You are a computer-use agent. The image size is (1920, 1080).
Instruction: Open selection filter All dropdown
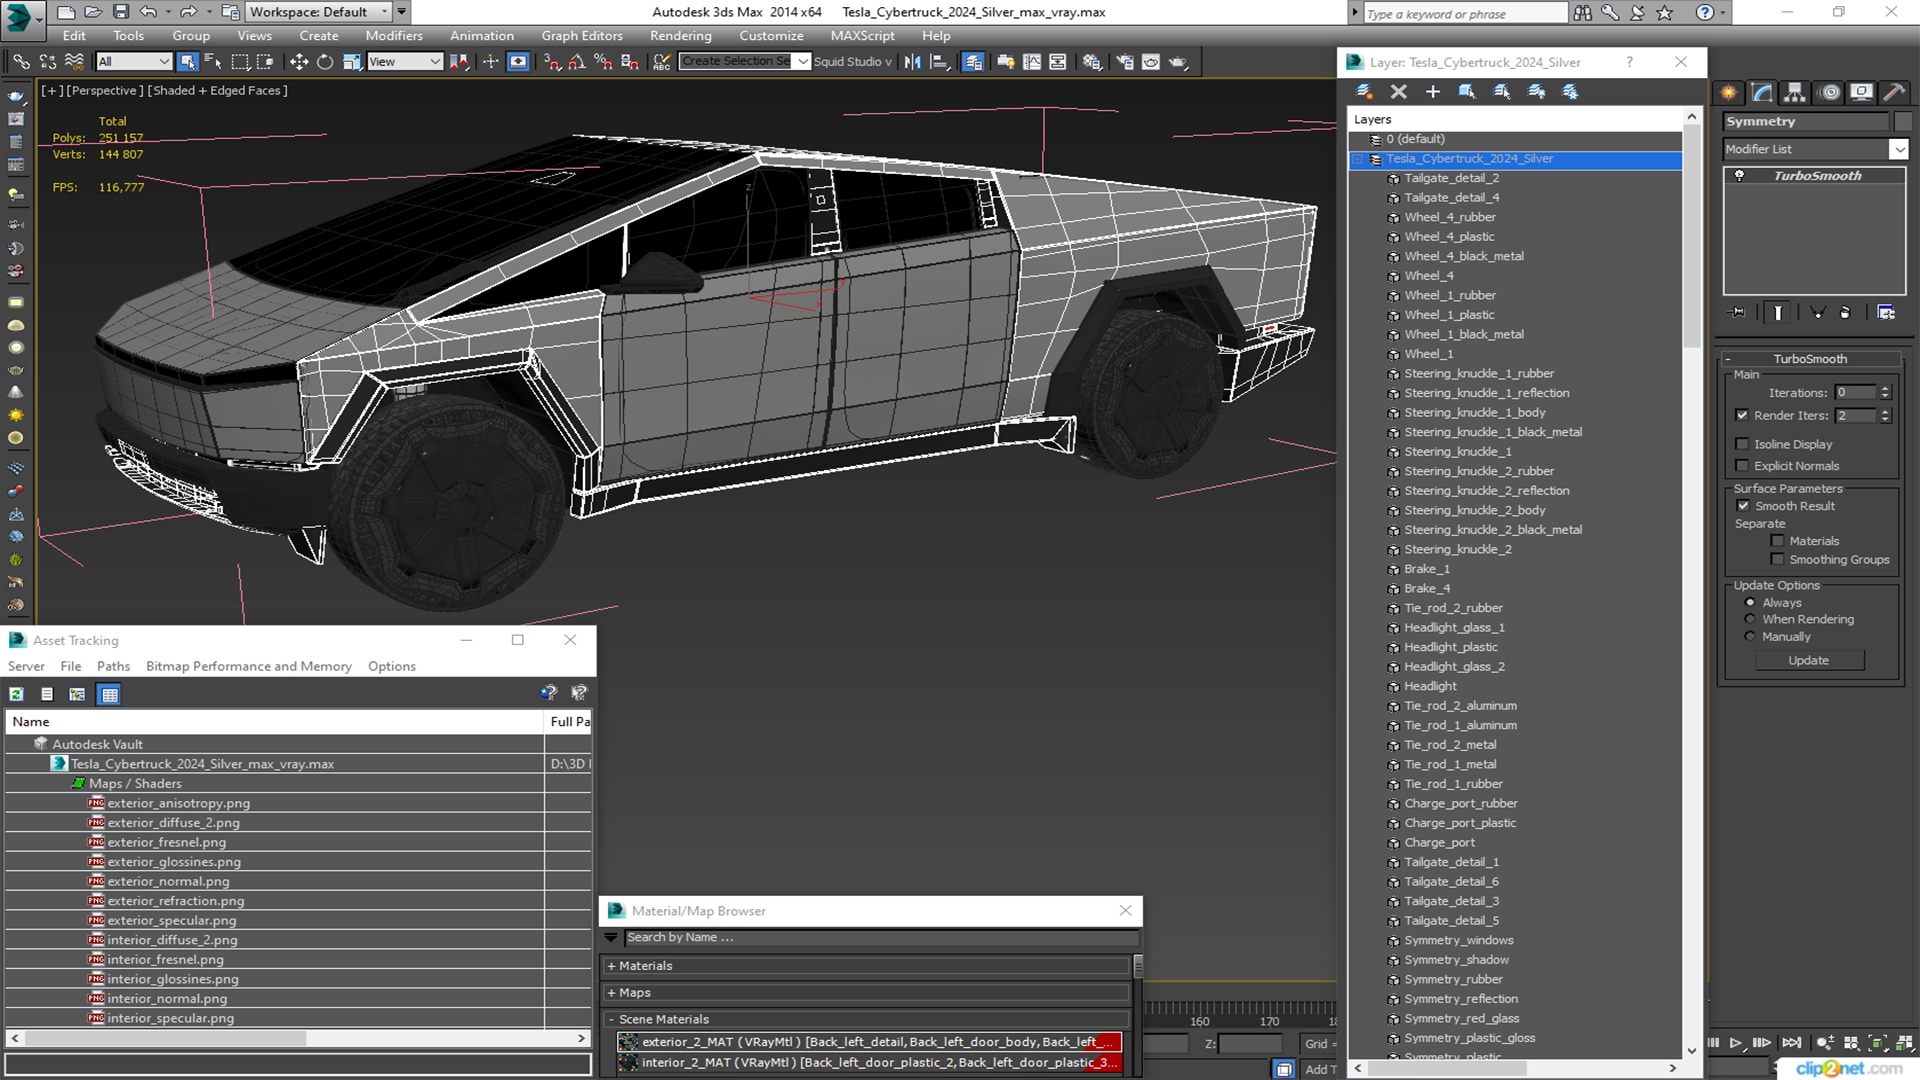click(x=134, y=62)
